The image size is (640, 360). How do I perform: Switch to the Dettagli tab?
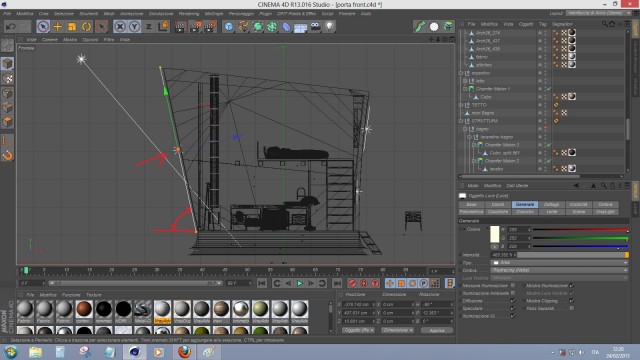[551, 204]
